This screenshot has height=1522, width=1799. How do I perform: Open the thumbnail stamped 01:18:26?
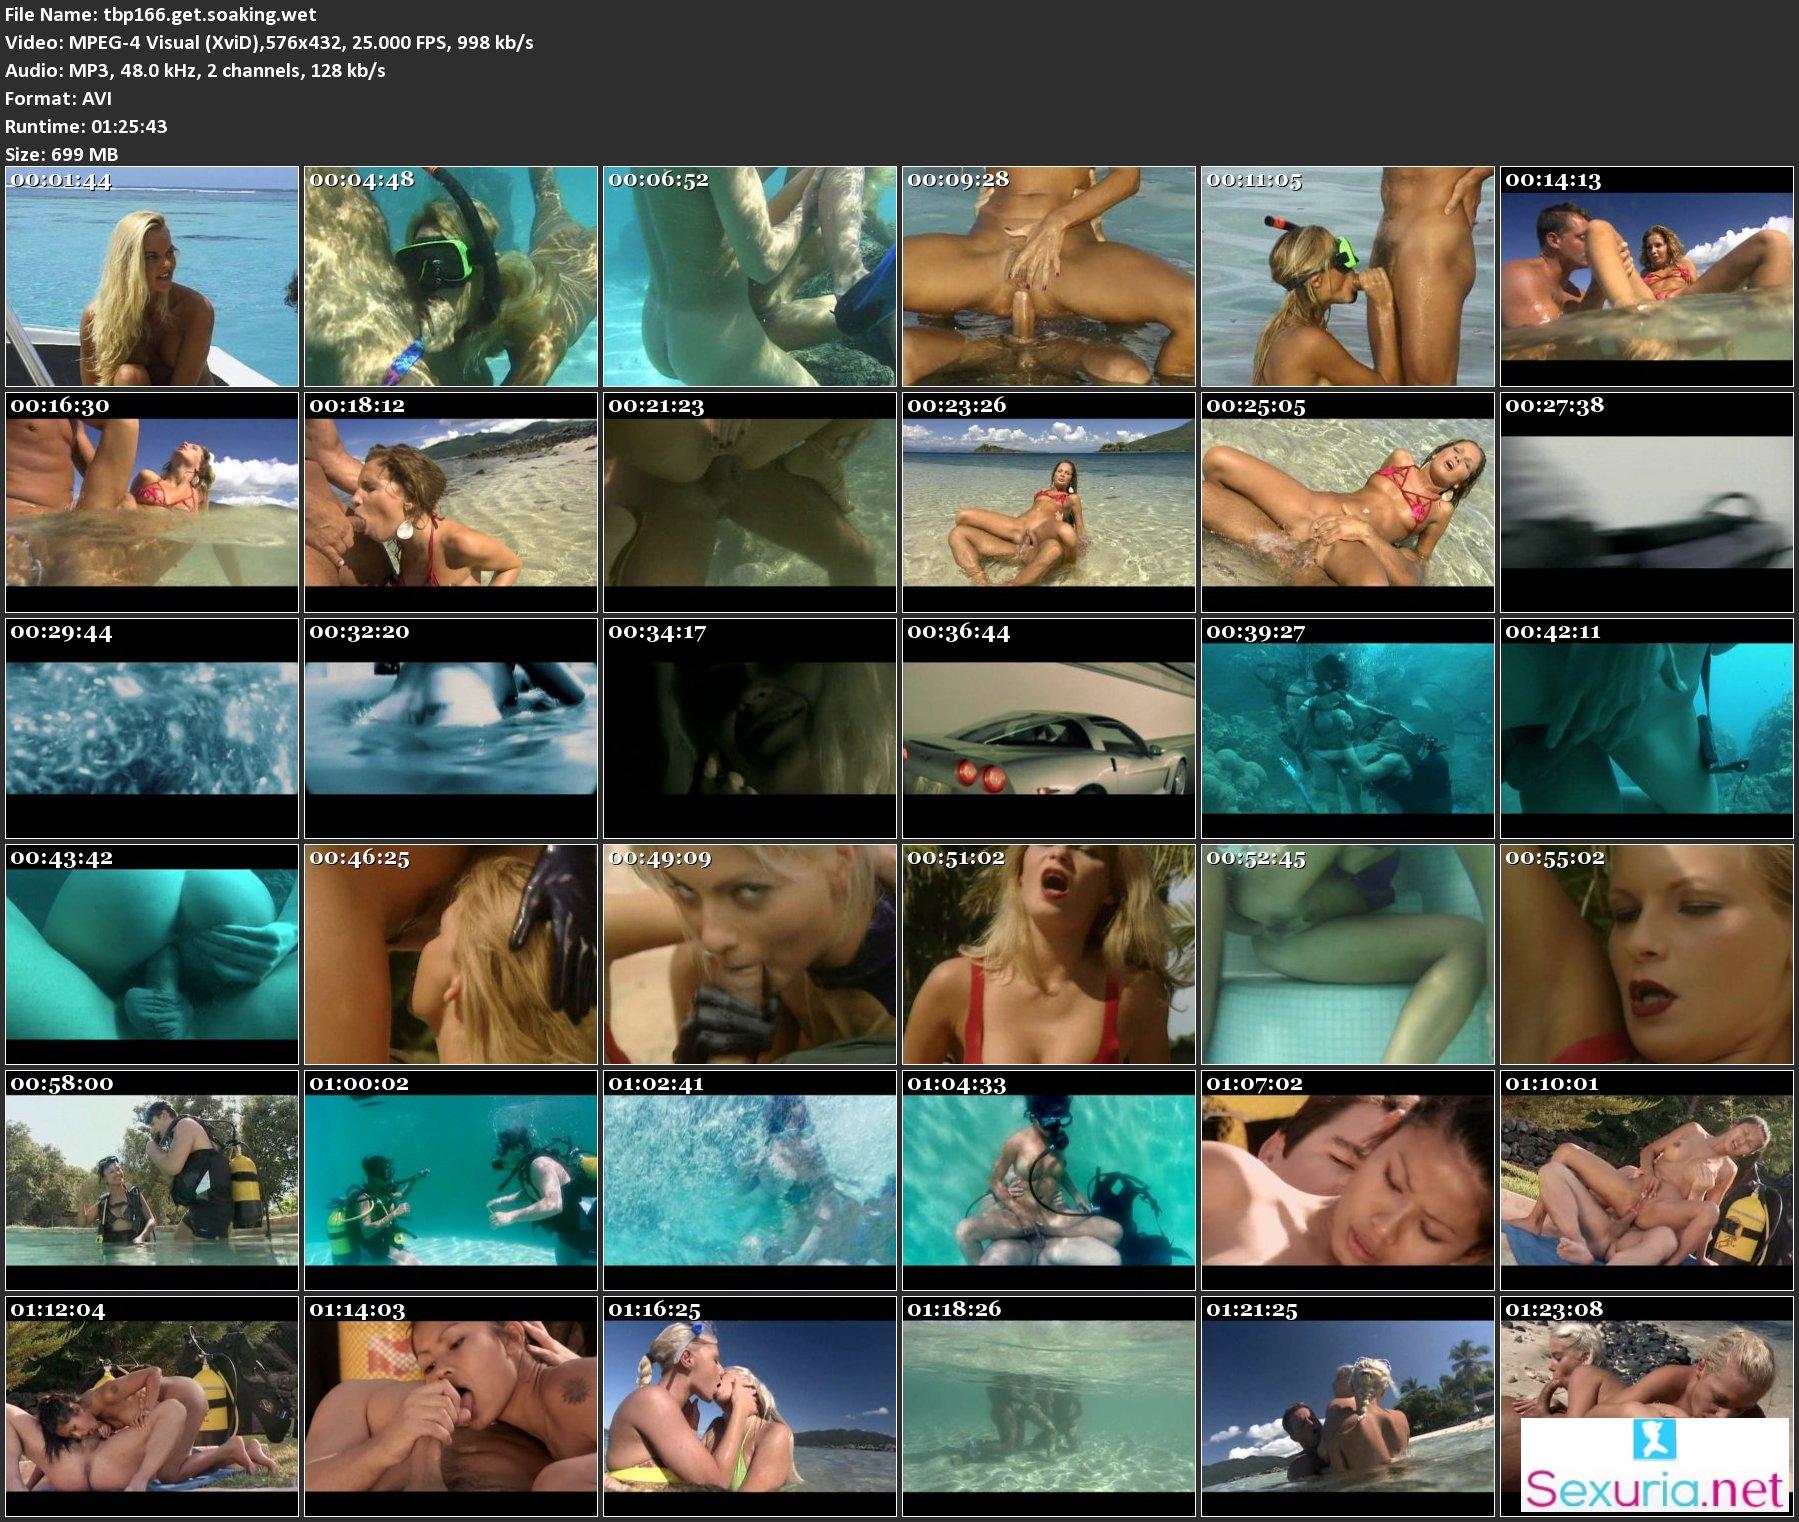tap(1048, 1407)
